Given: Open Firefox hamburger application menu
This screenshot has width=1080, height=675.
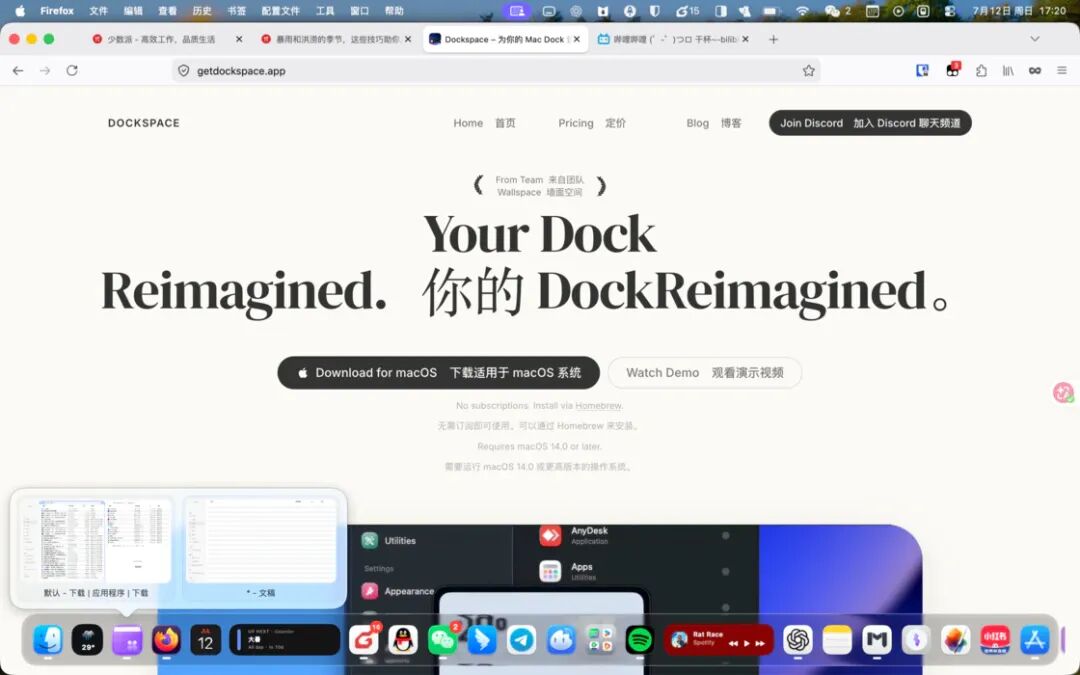Looking at the screenshot, I should pyautogui.click(x=1061, y=70).
